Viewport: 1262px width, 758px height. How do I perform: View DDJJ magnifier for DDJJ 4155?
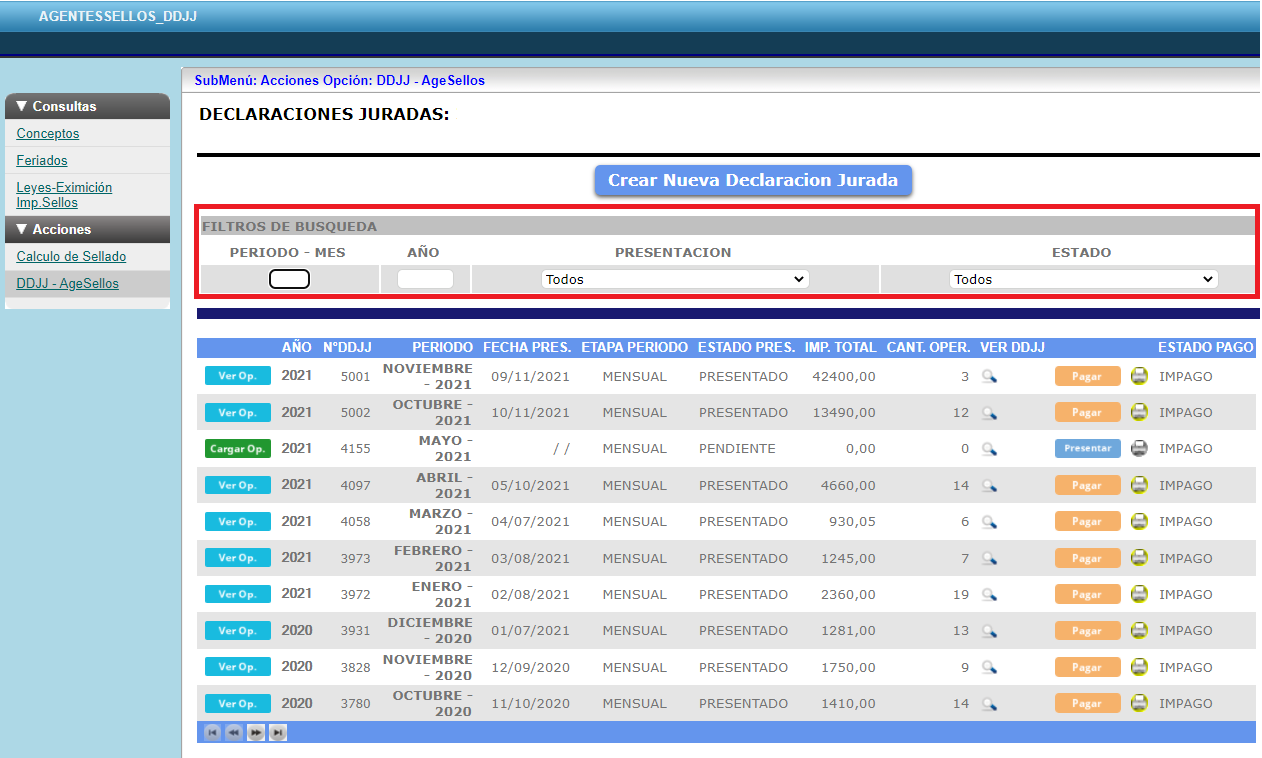tap(989, 449)
